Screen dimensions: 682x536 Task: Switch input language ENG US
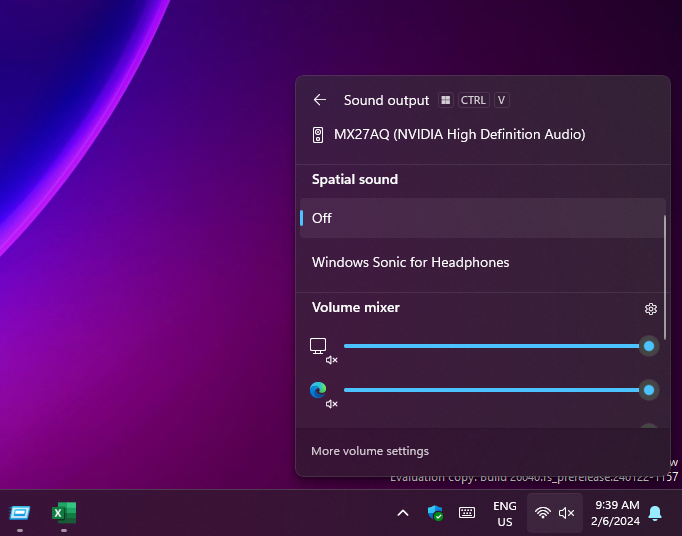(505, 514)
